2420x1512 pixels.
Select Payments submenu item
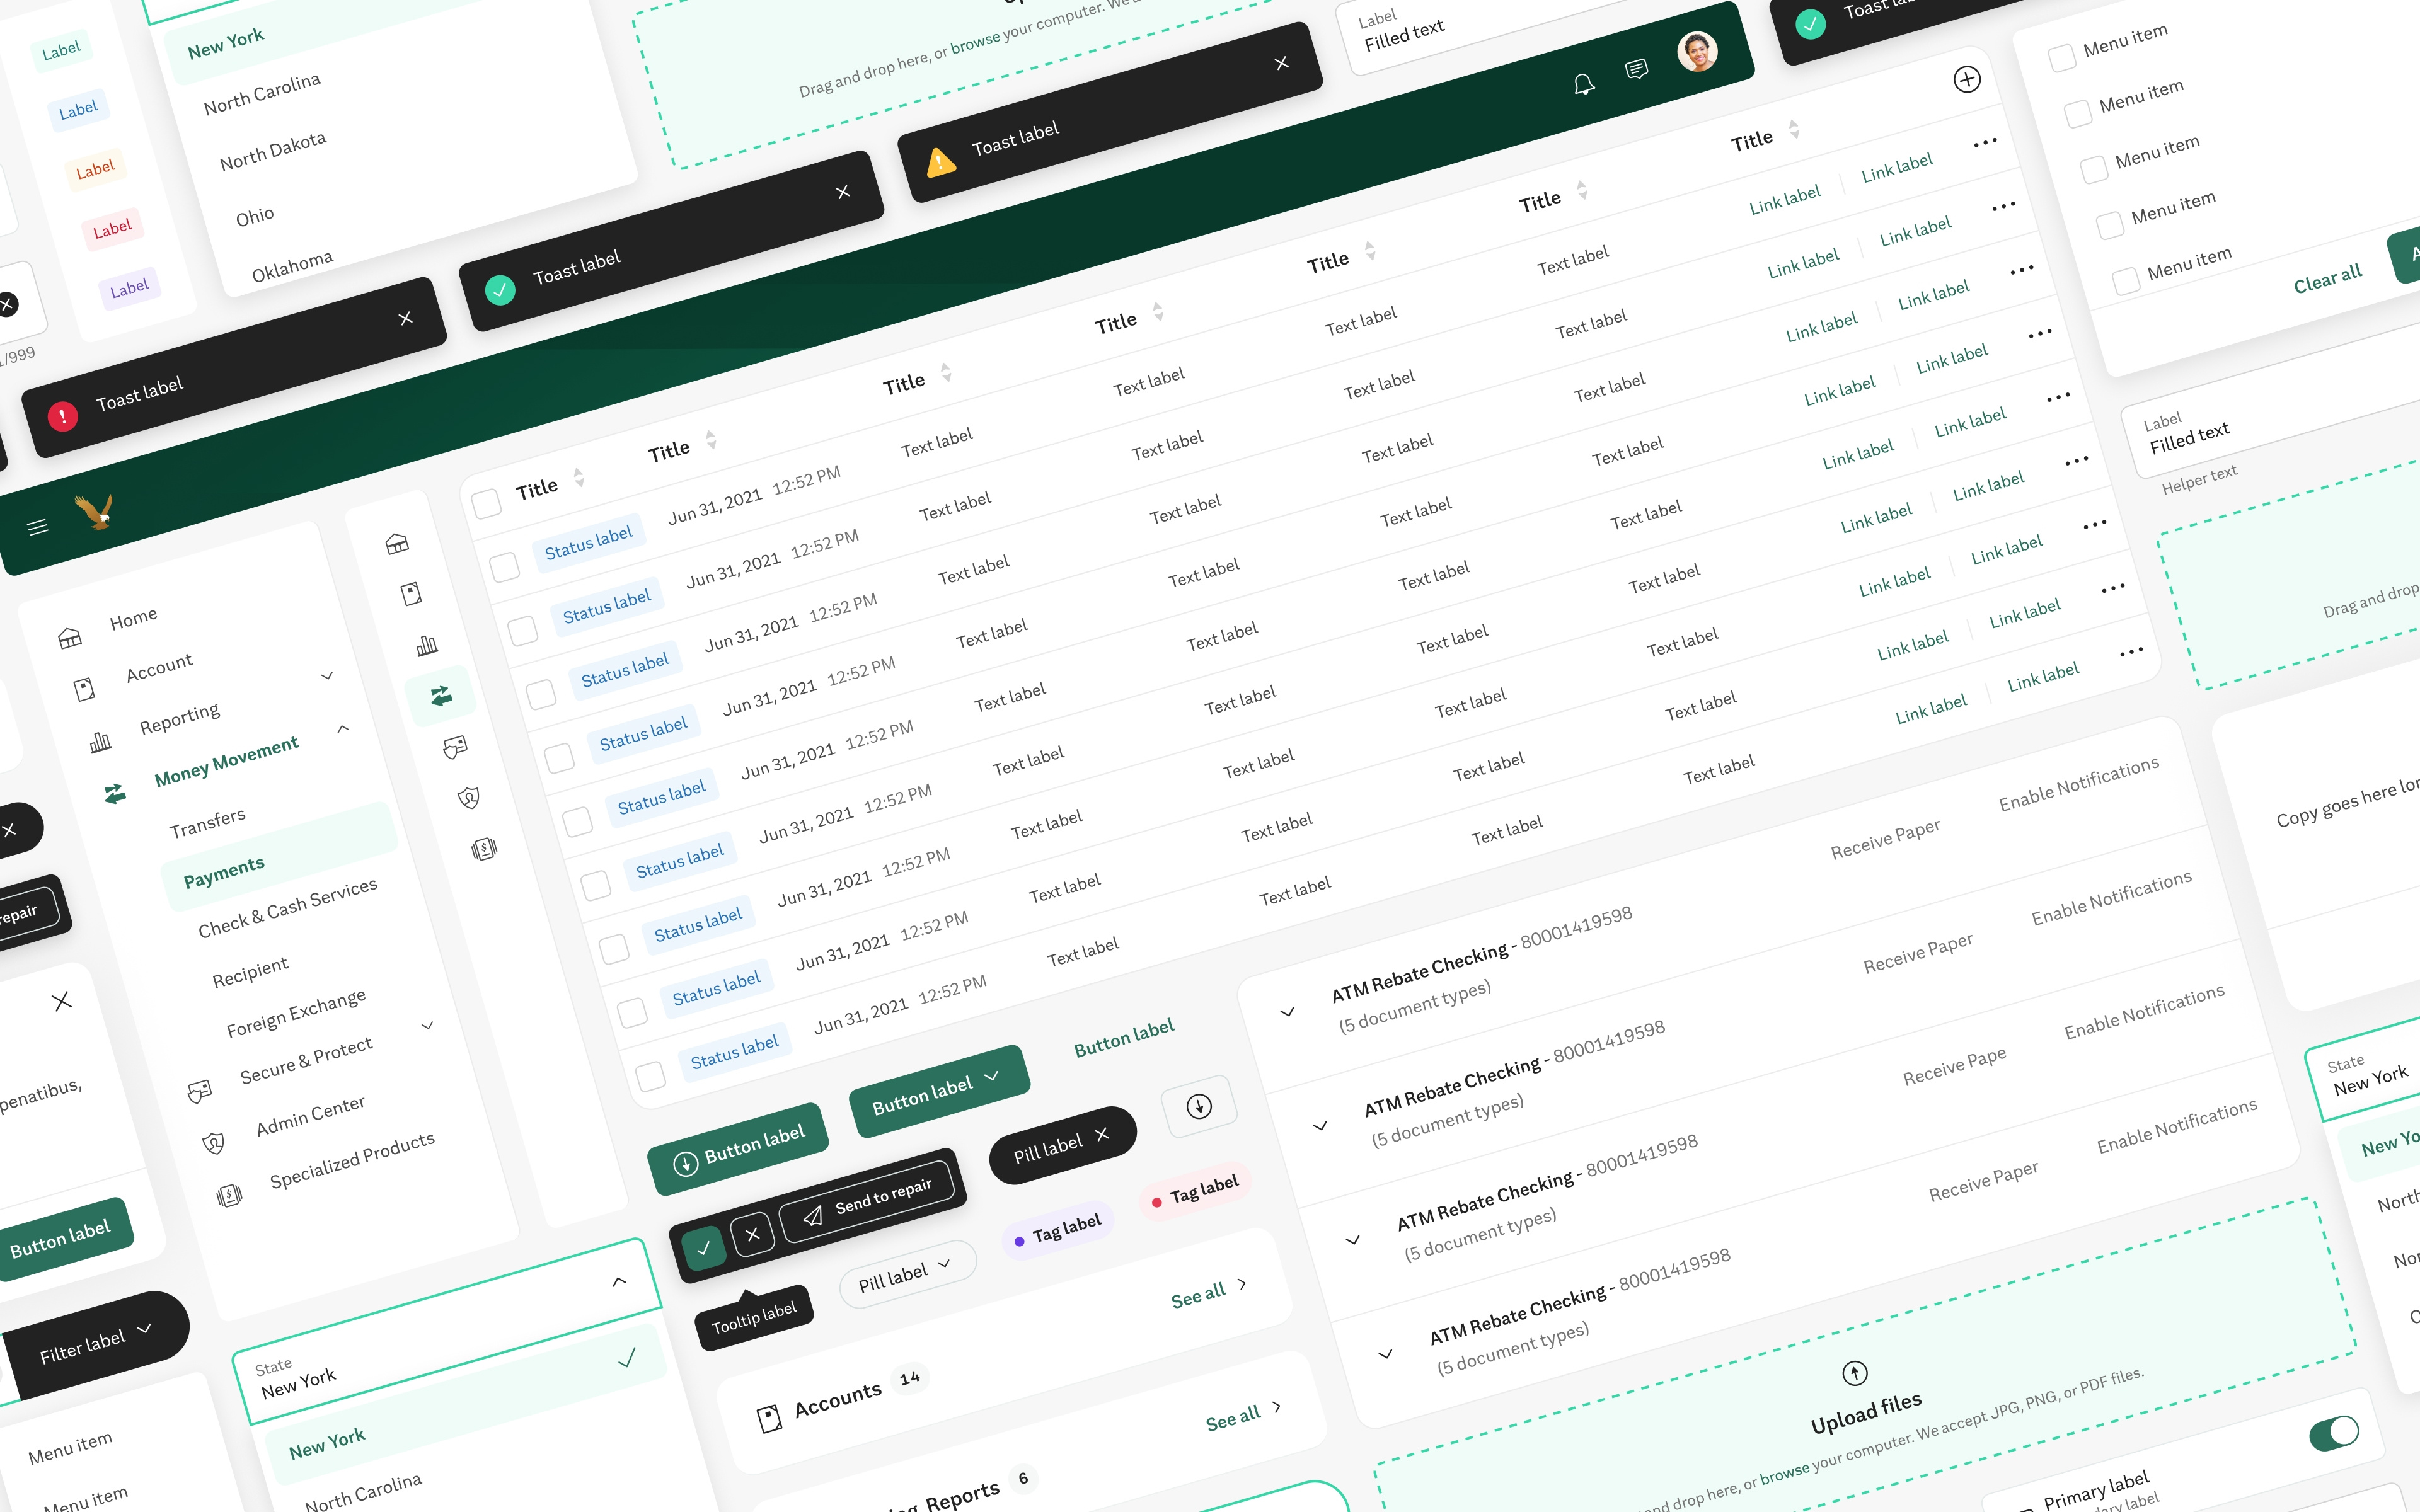tap(280, 857)
